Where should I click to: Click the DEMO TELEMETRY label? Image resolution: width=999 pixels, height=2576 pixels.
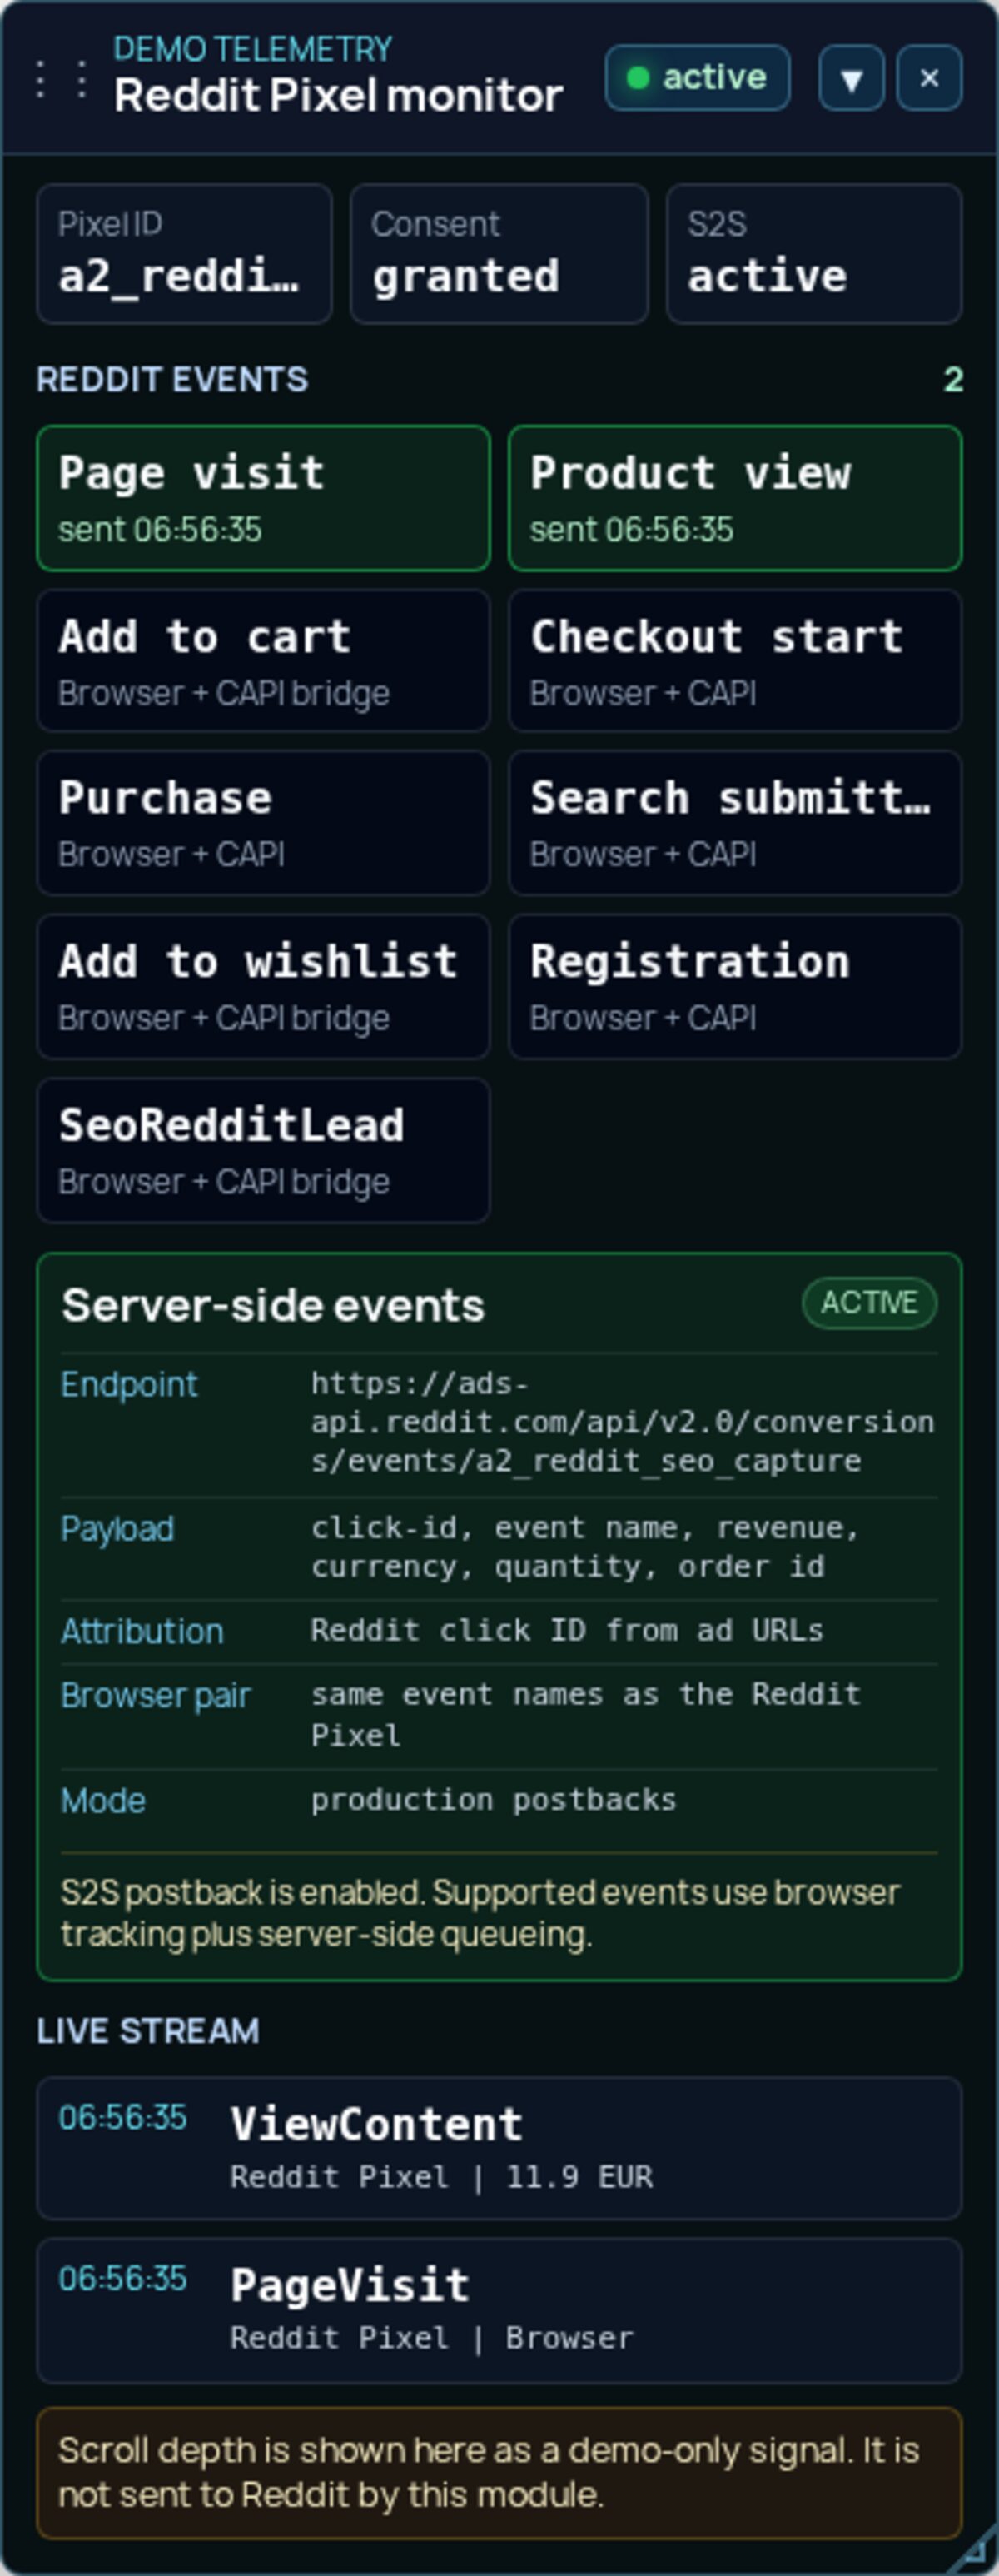pyautogui.click(x=253, y=49)
